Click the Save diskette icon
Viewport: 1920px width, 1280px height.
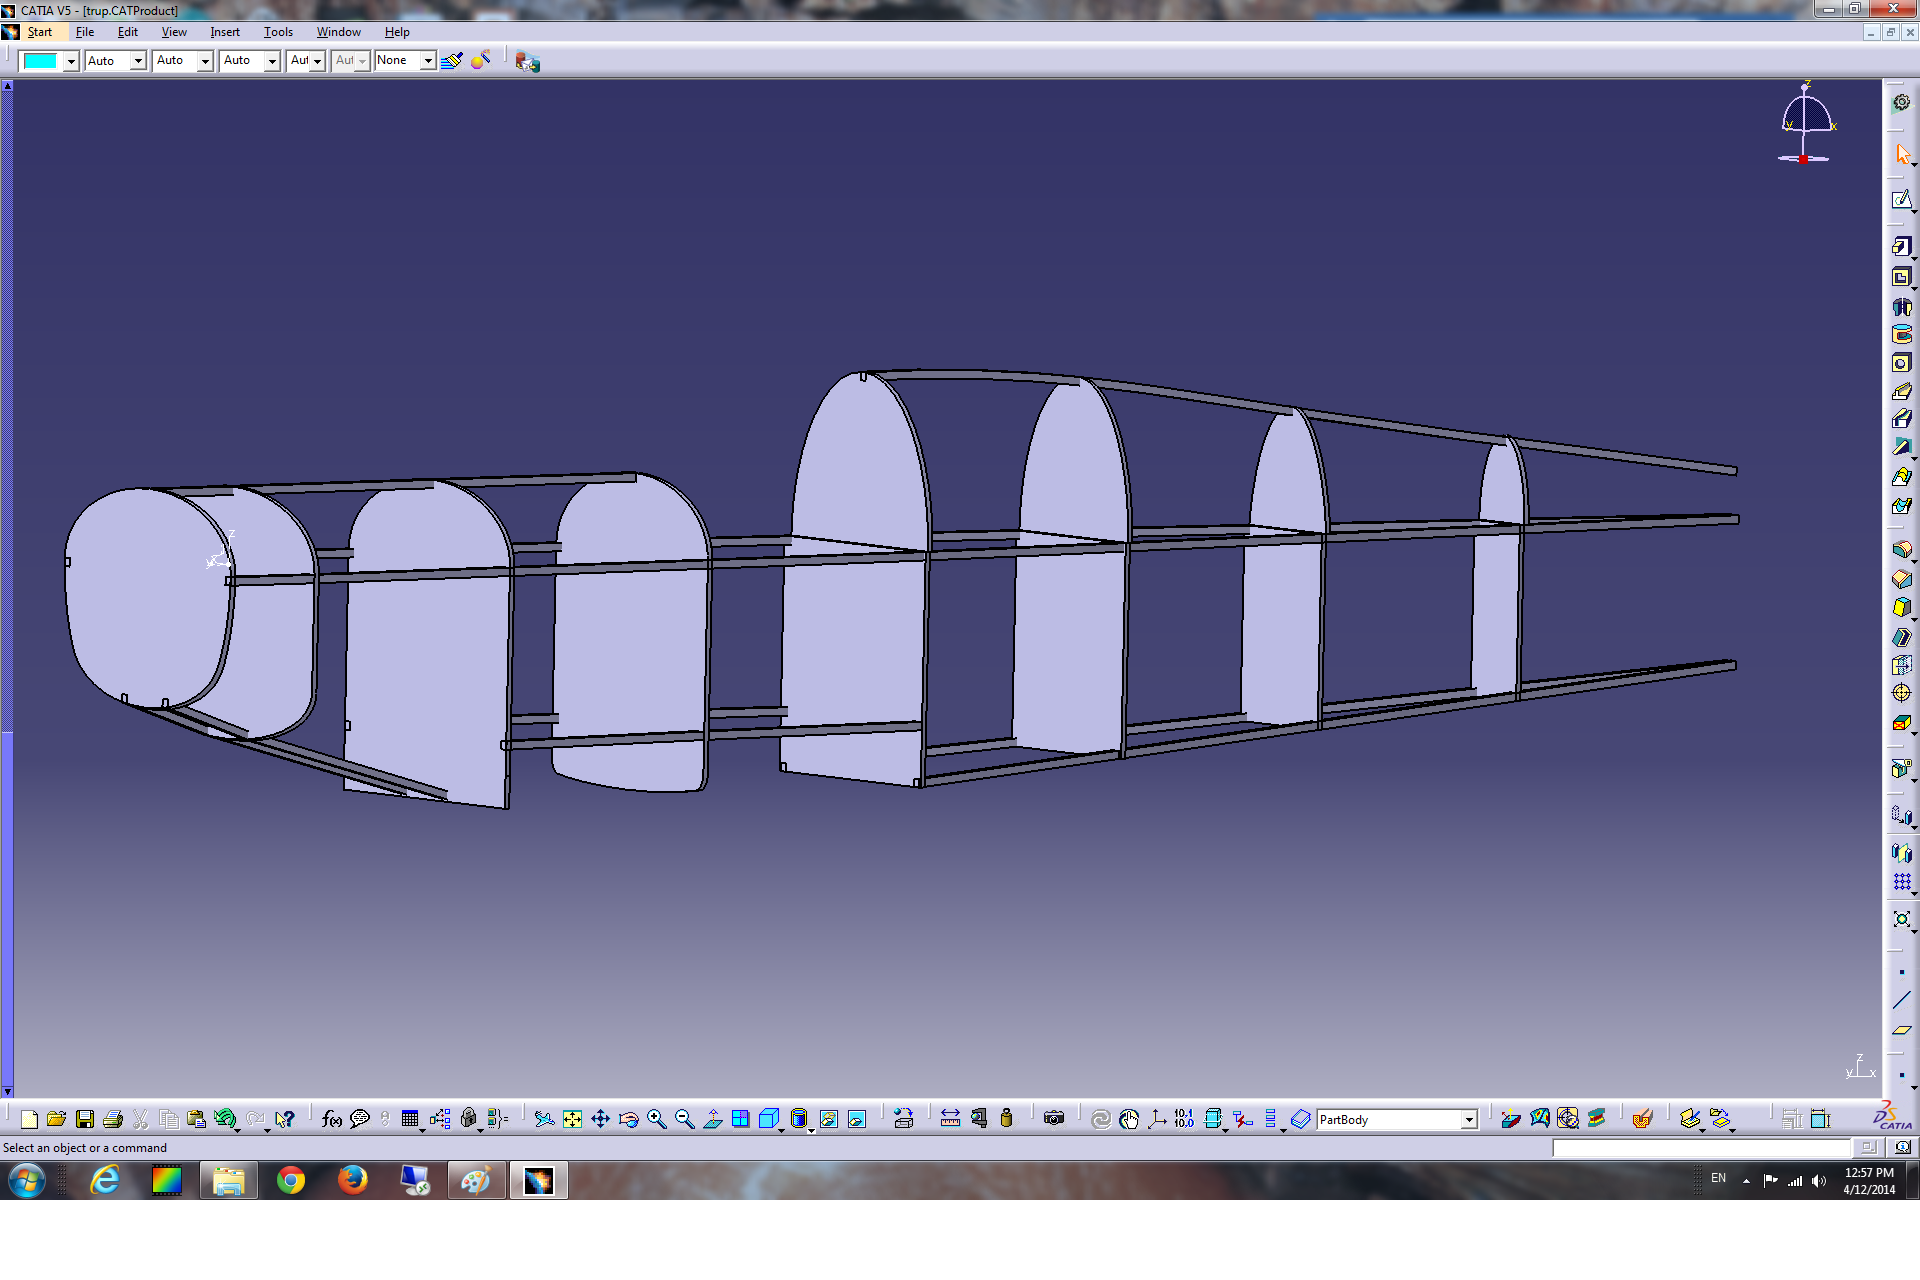tap(85, 1119)
